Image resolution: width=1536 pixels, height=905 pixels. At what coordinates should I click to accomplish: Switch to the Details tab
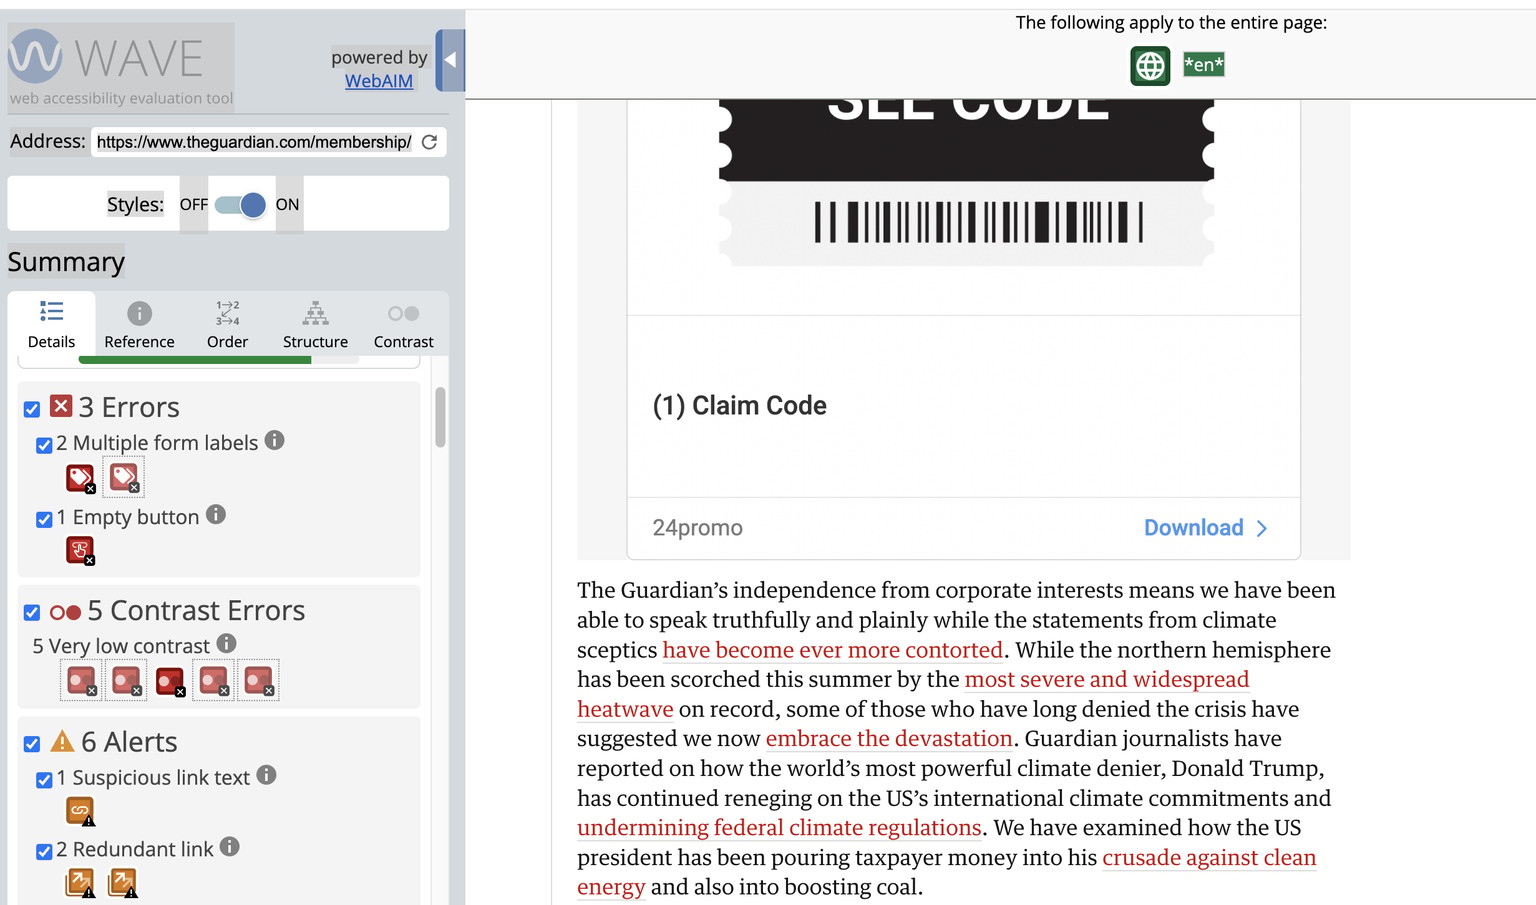click(52, 324)
